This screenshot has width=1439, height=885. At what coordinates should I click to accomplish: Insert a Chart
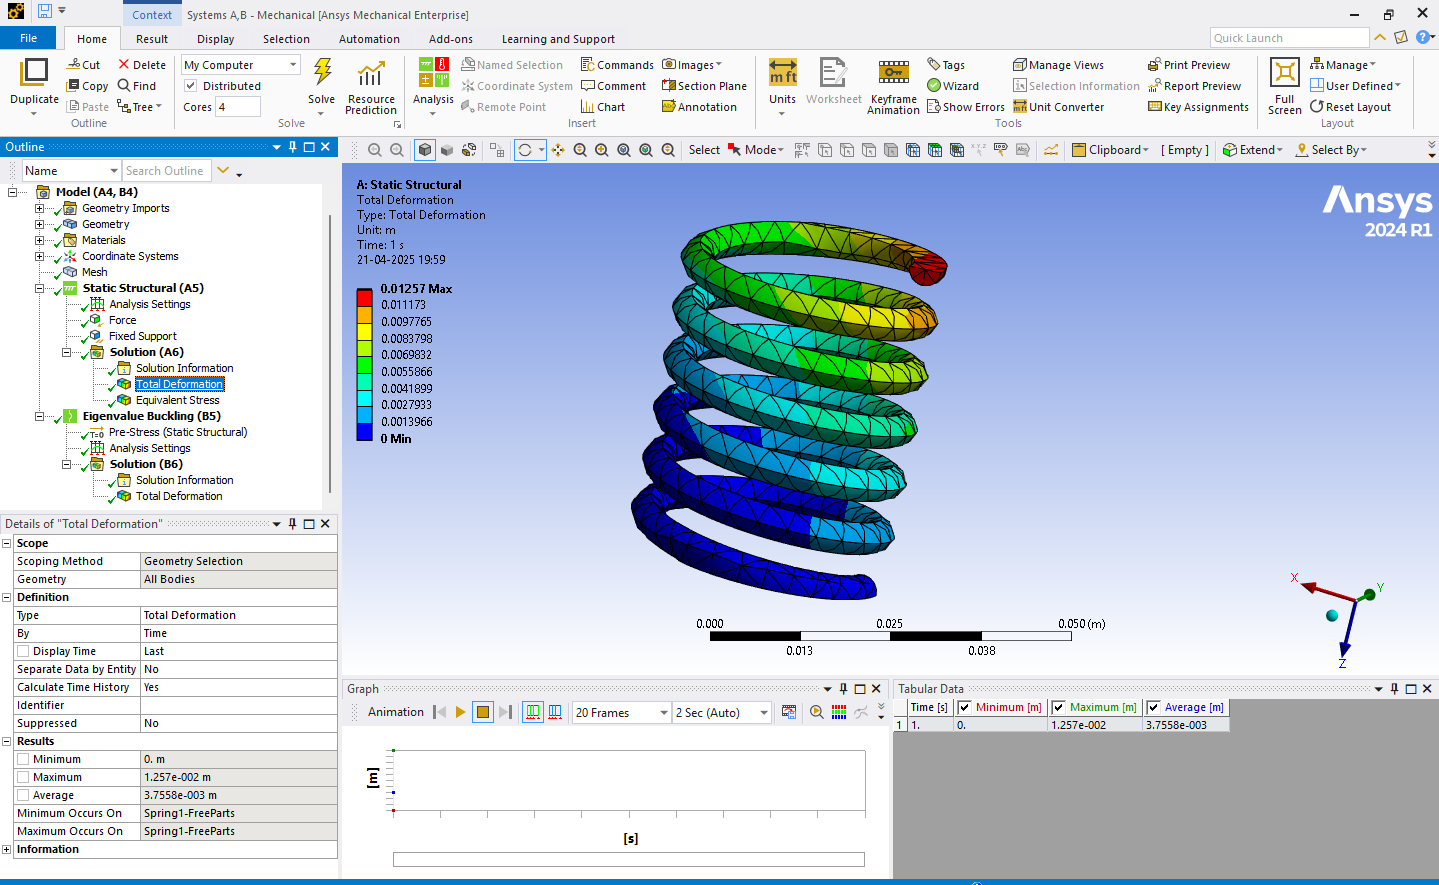pos(603,107)
